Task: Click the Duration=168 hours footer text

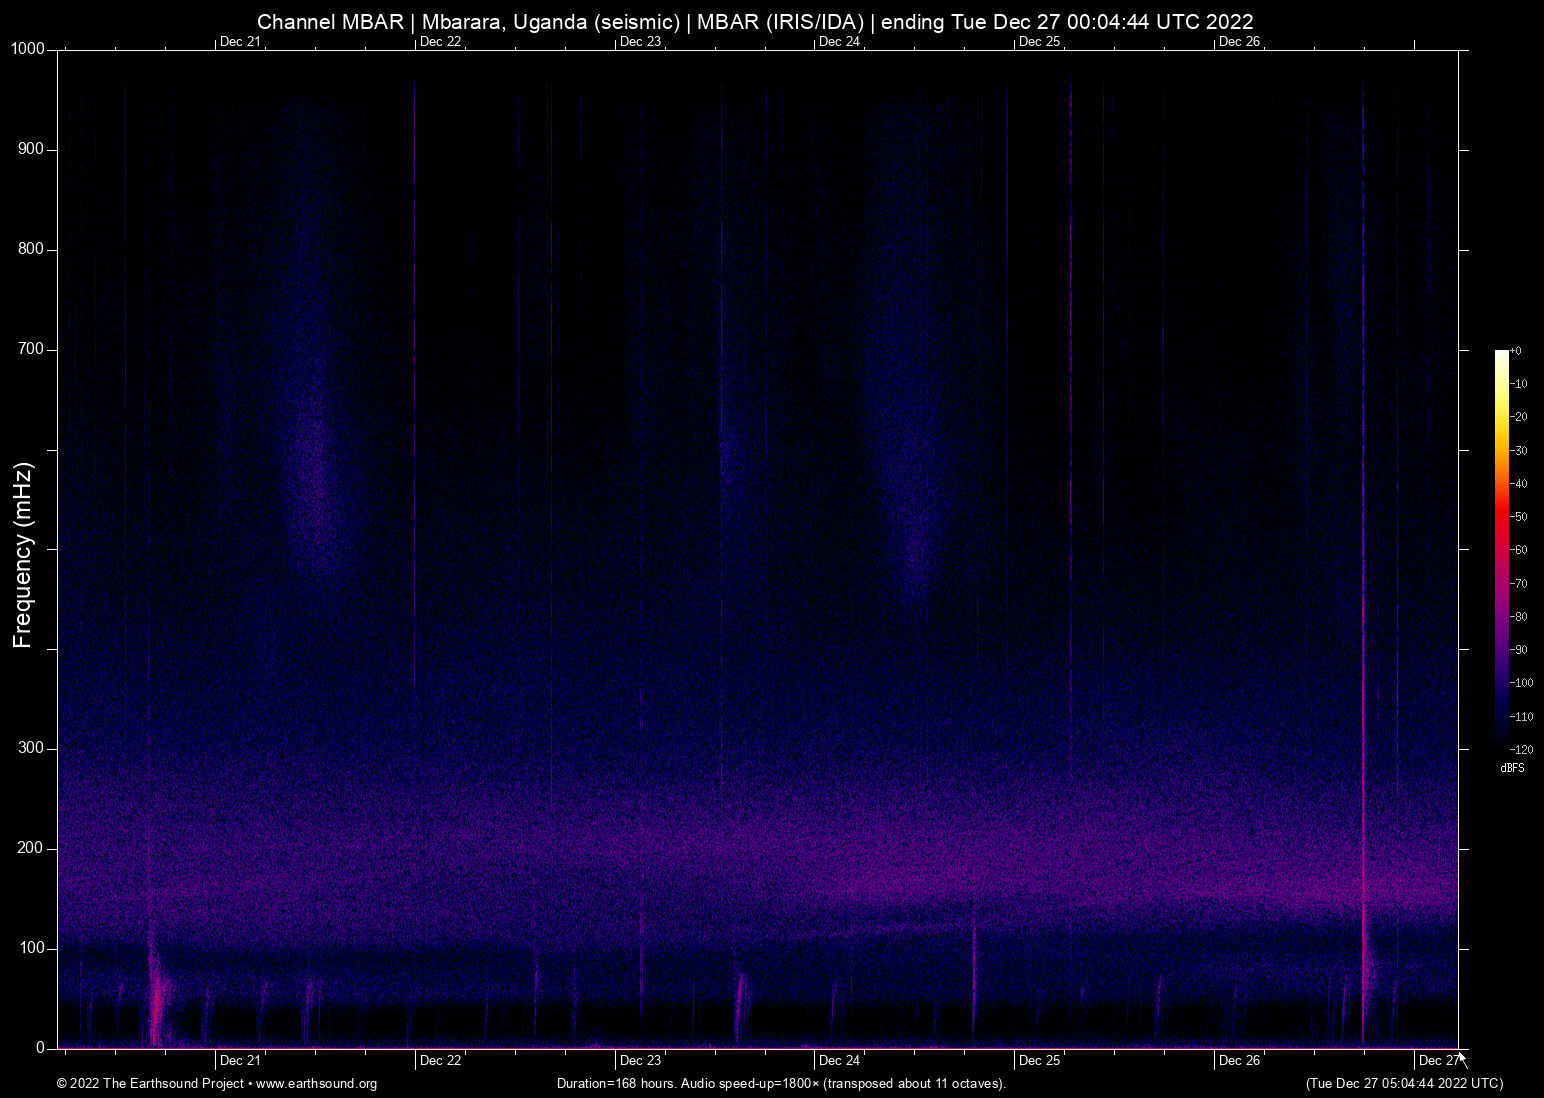Action: coord(781,1084)
